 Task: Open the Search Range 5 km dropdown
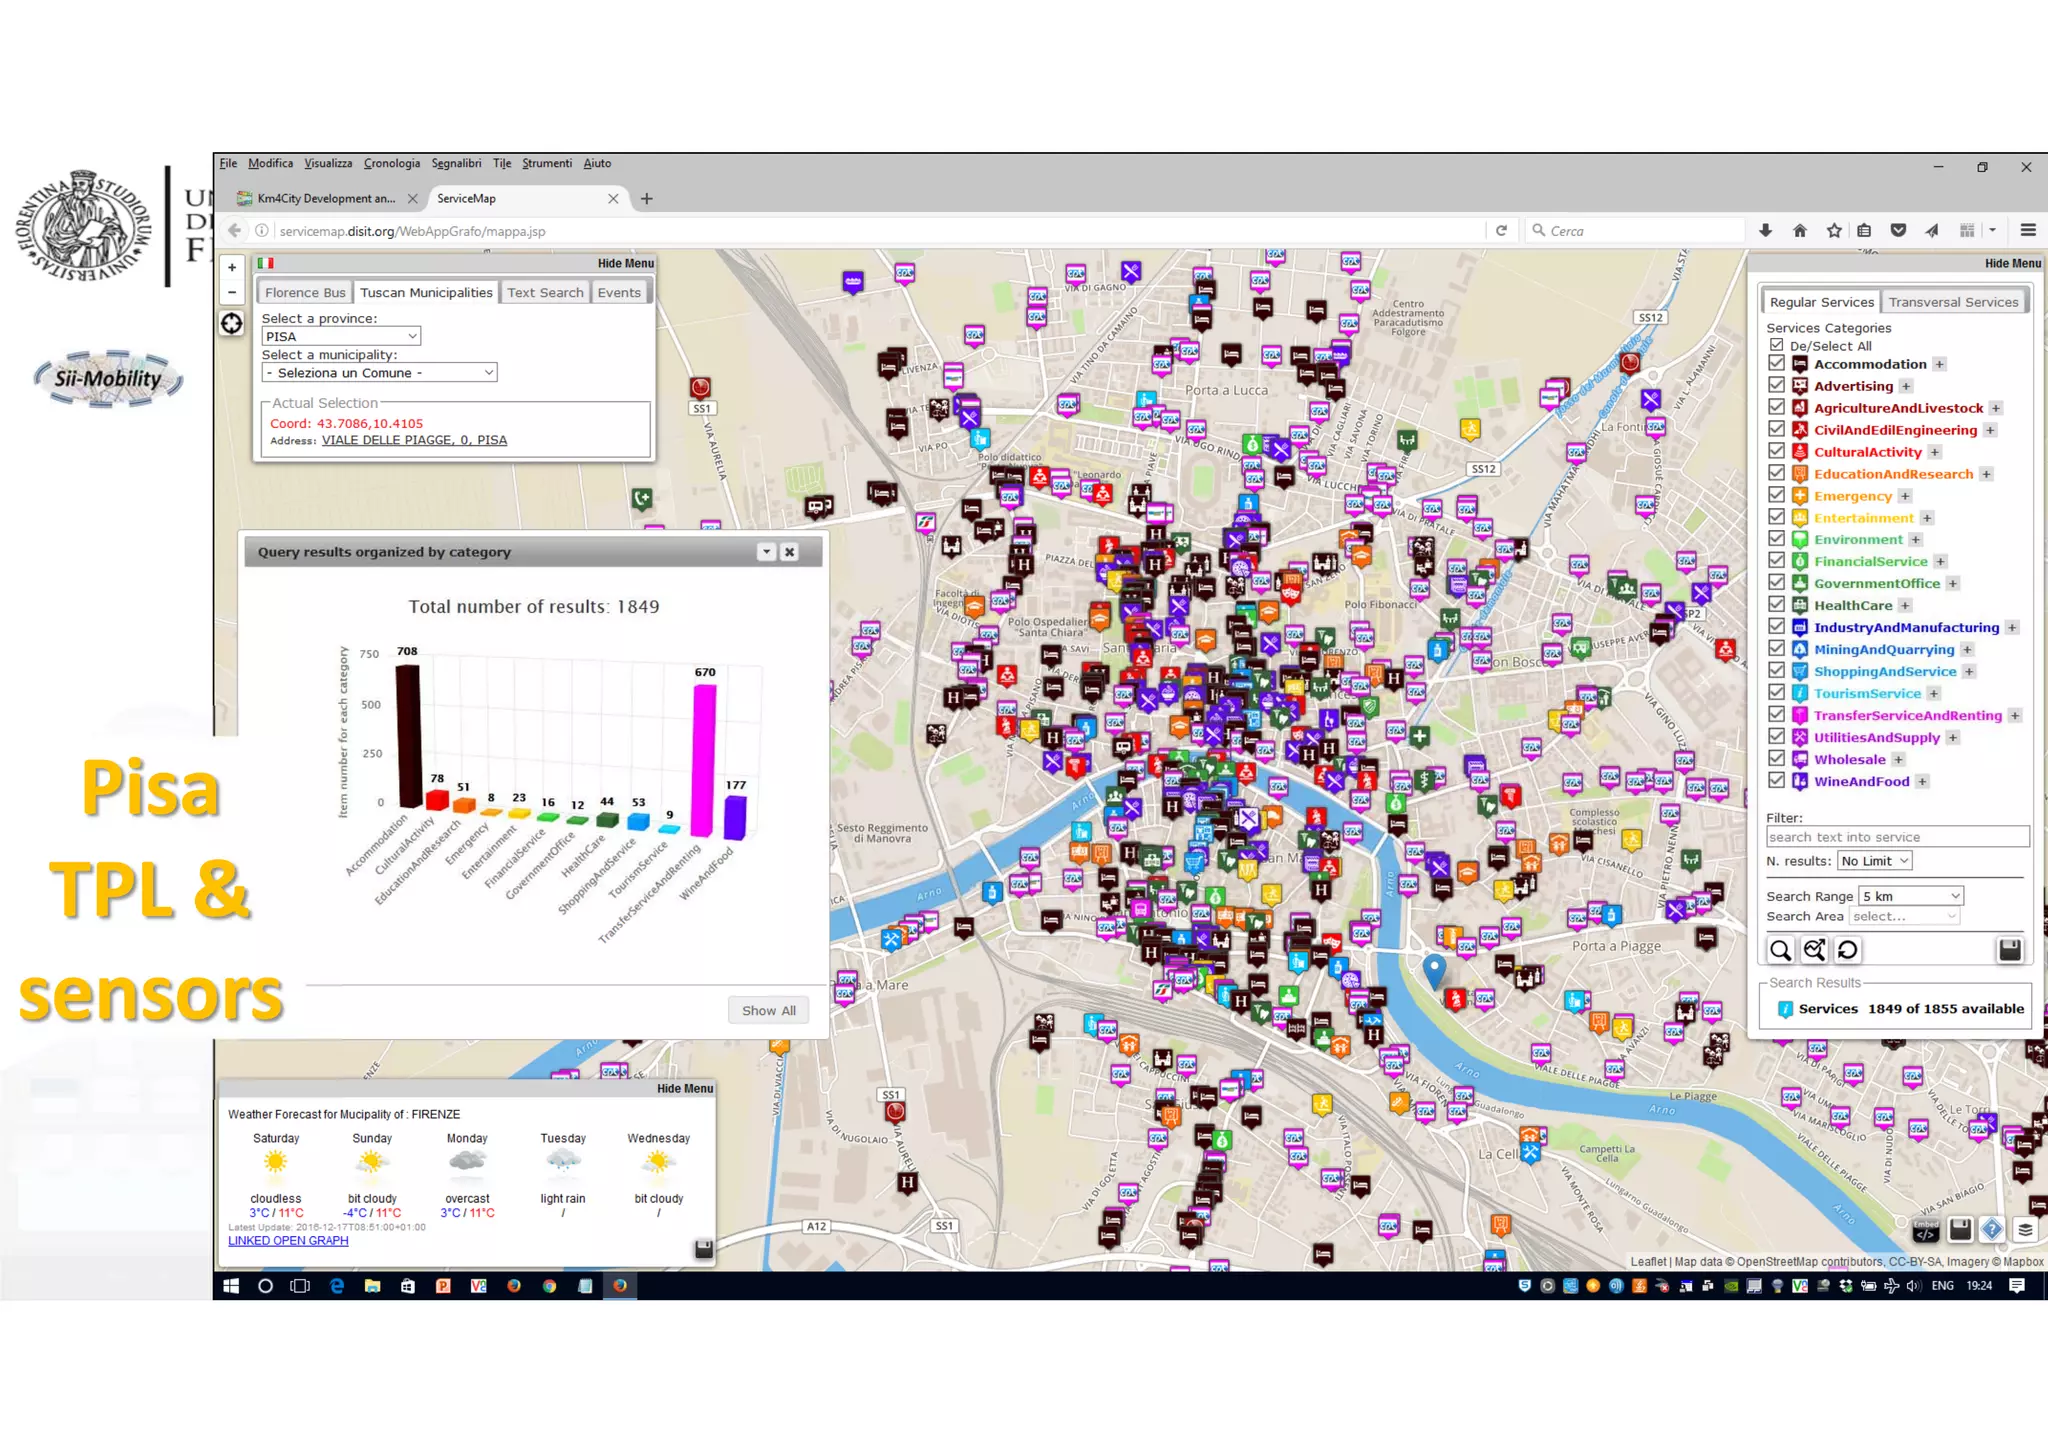point(1911,896)
